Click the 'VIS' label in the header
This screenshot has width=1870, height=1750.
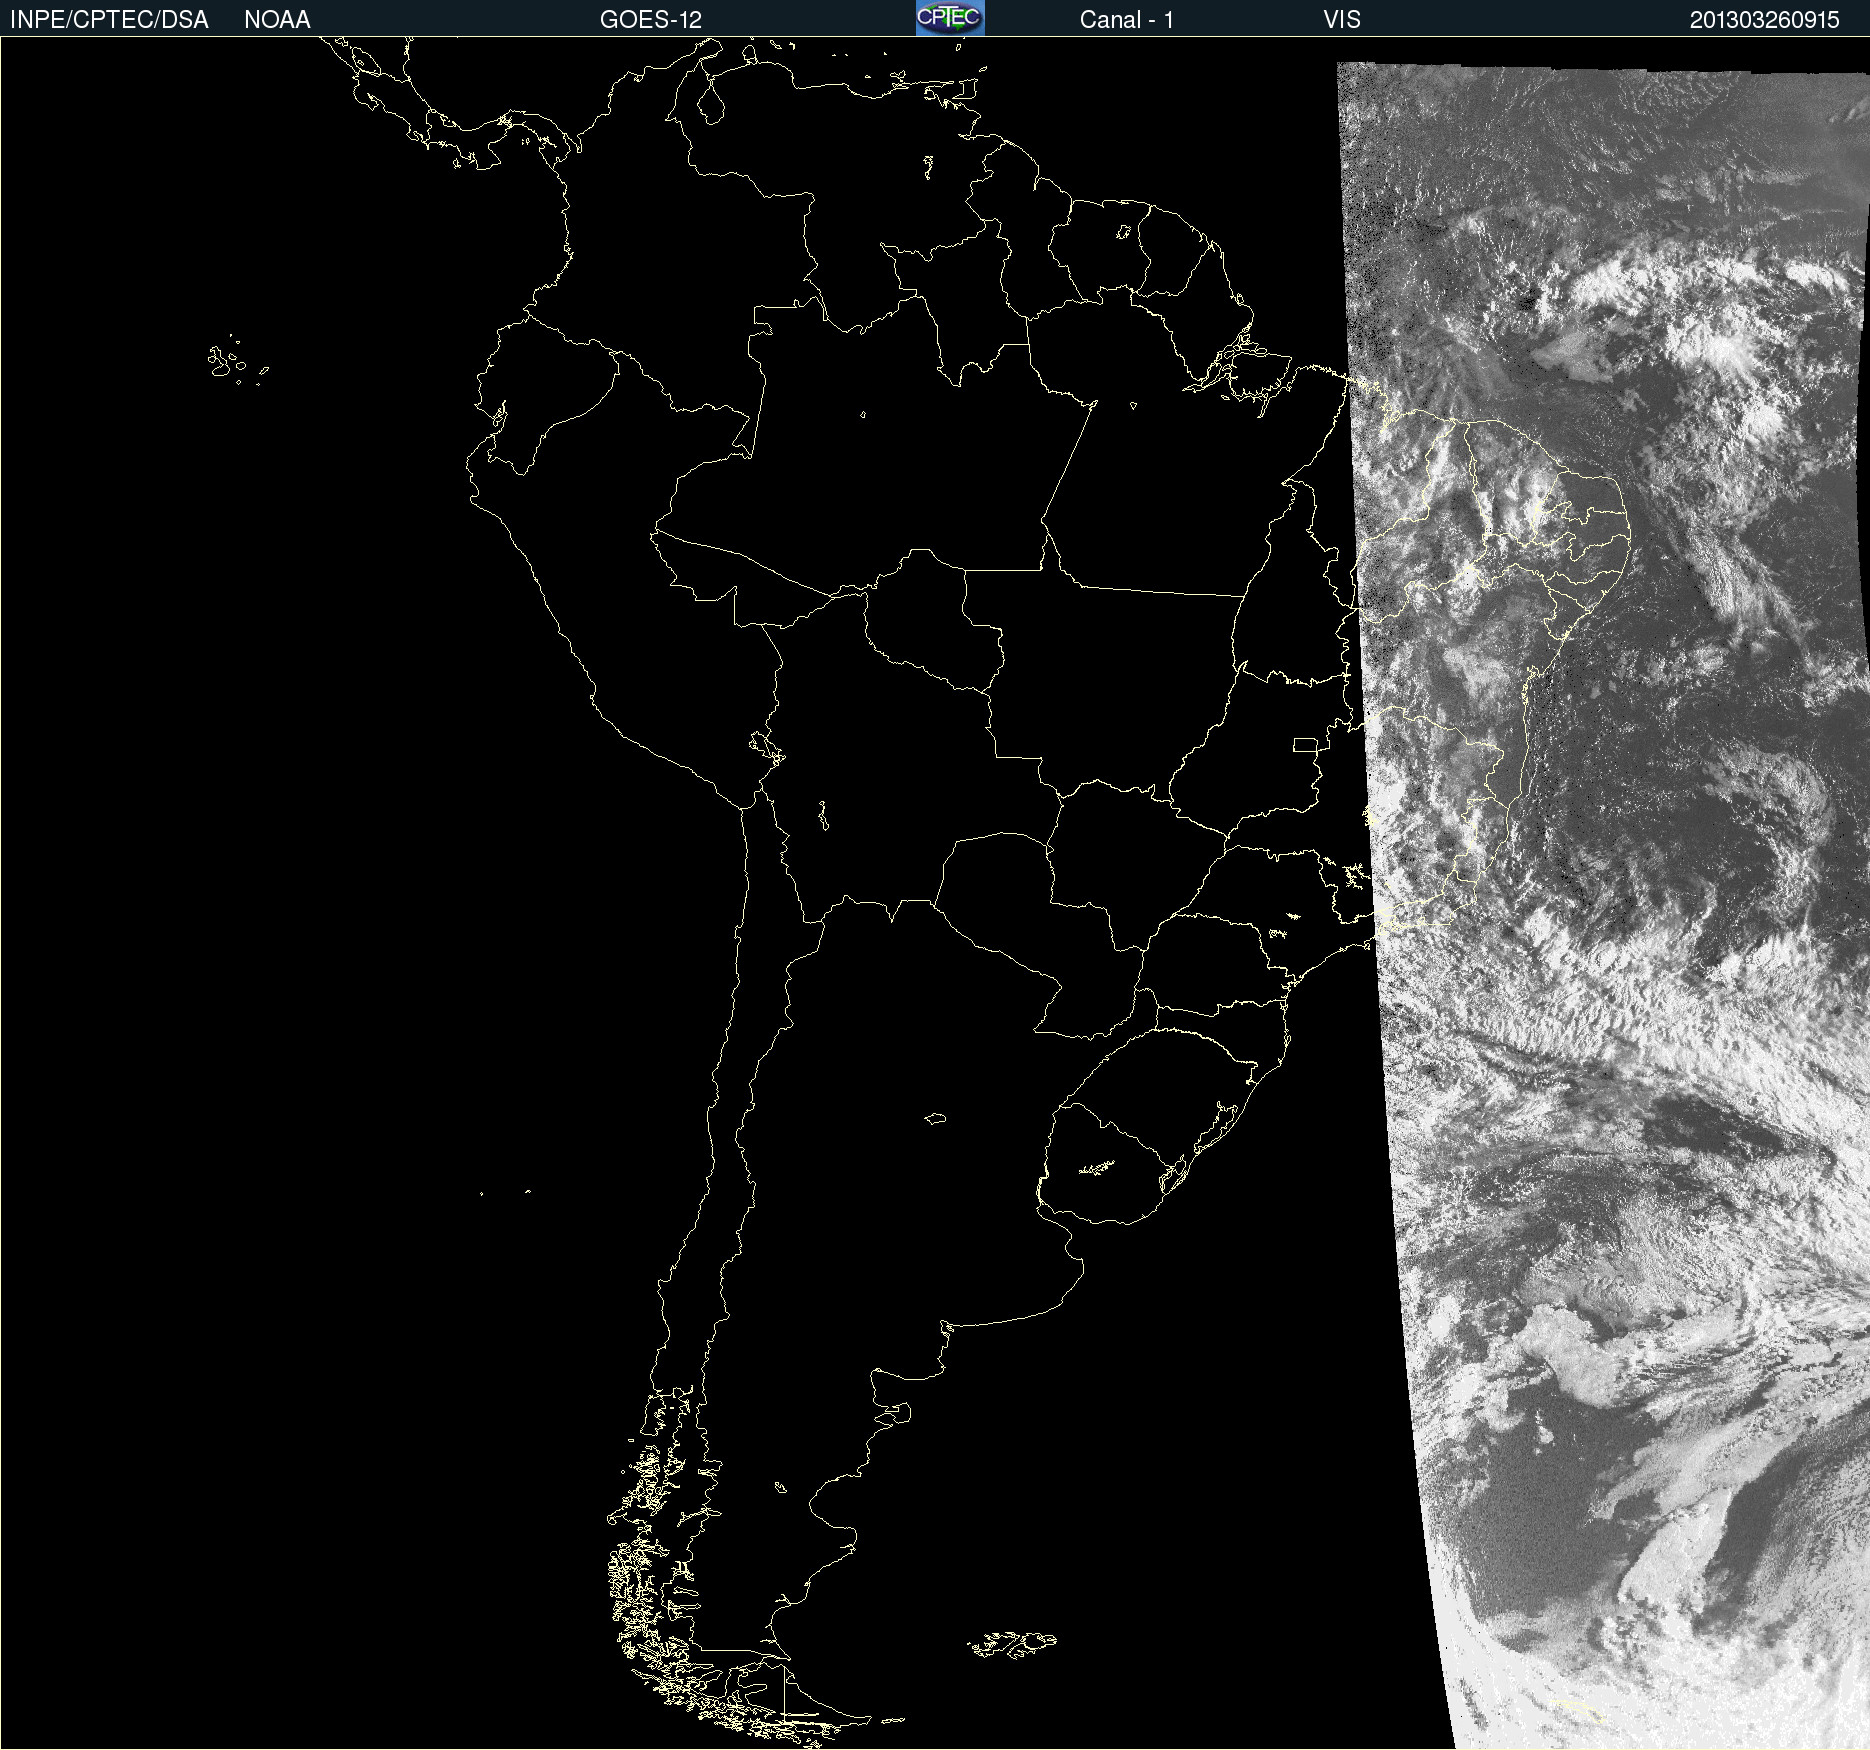tap(1342, 20)
